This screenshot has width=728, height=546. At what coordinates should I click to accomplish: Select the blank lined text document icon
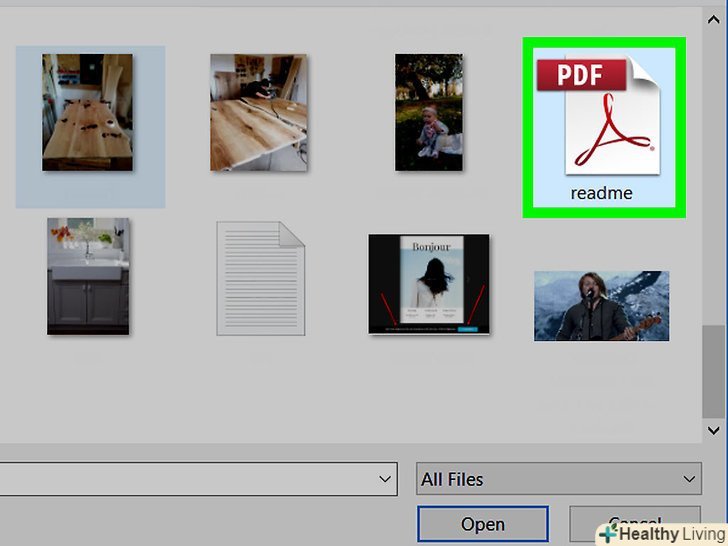coord(260,278)
